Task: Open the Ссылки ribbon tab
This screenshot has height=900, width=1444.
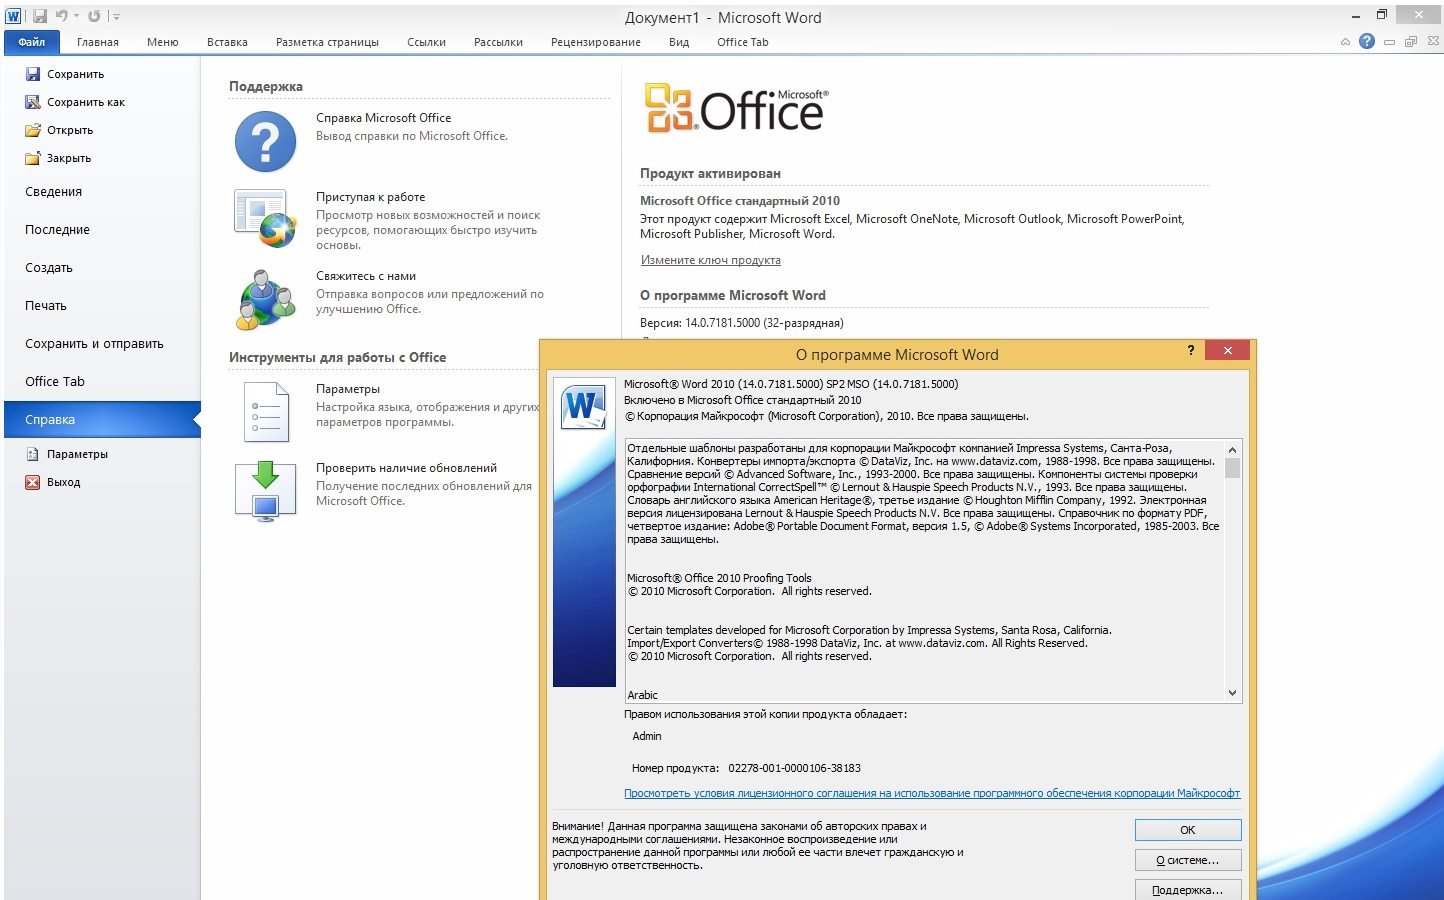Action: 426,42
